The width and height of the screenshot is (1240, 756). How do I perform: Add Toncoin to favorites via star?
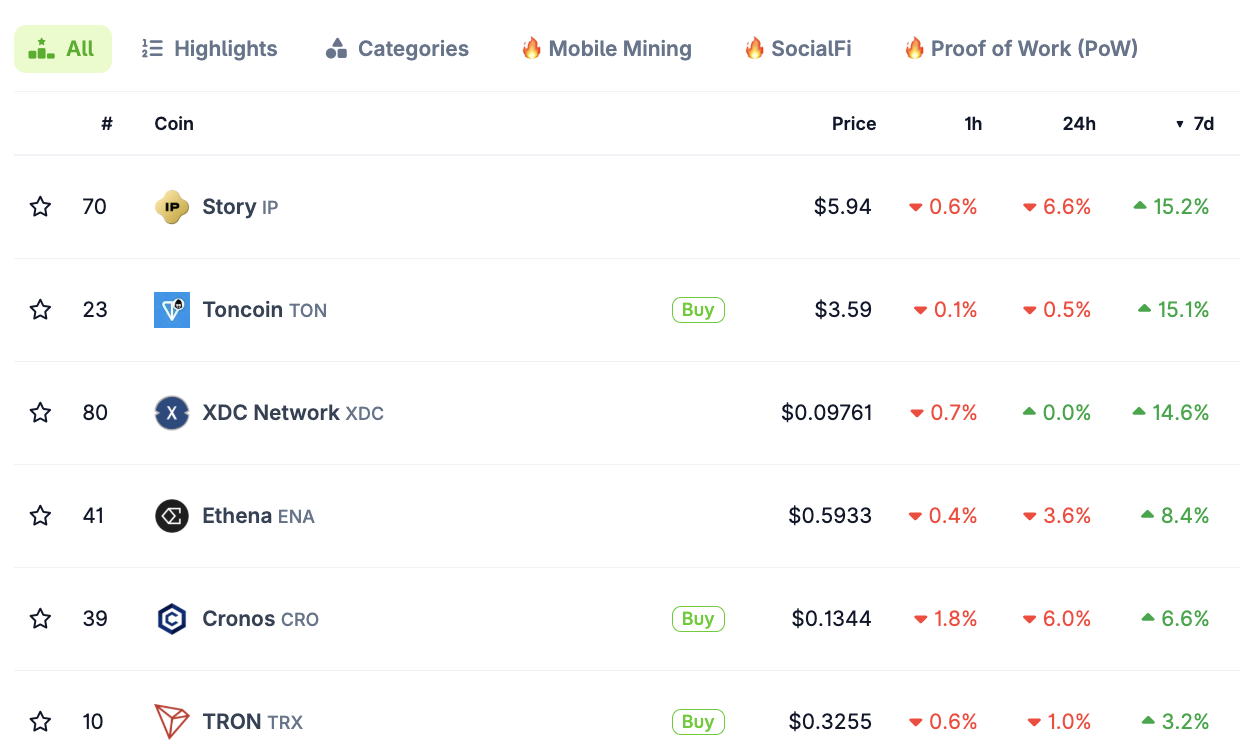pyautogui.click(x=40, y=309)
